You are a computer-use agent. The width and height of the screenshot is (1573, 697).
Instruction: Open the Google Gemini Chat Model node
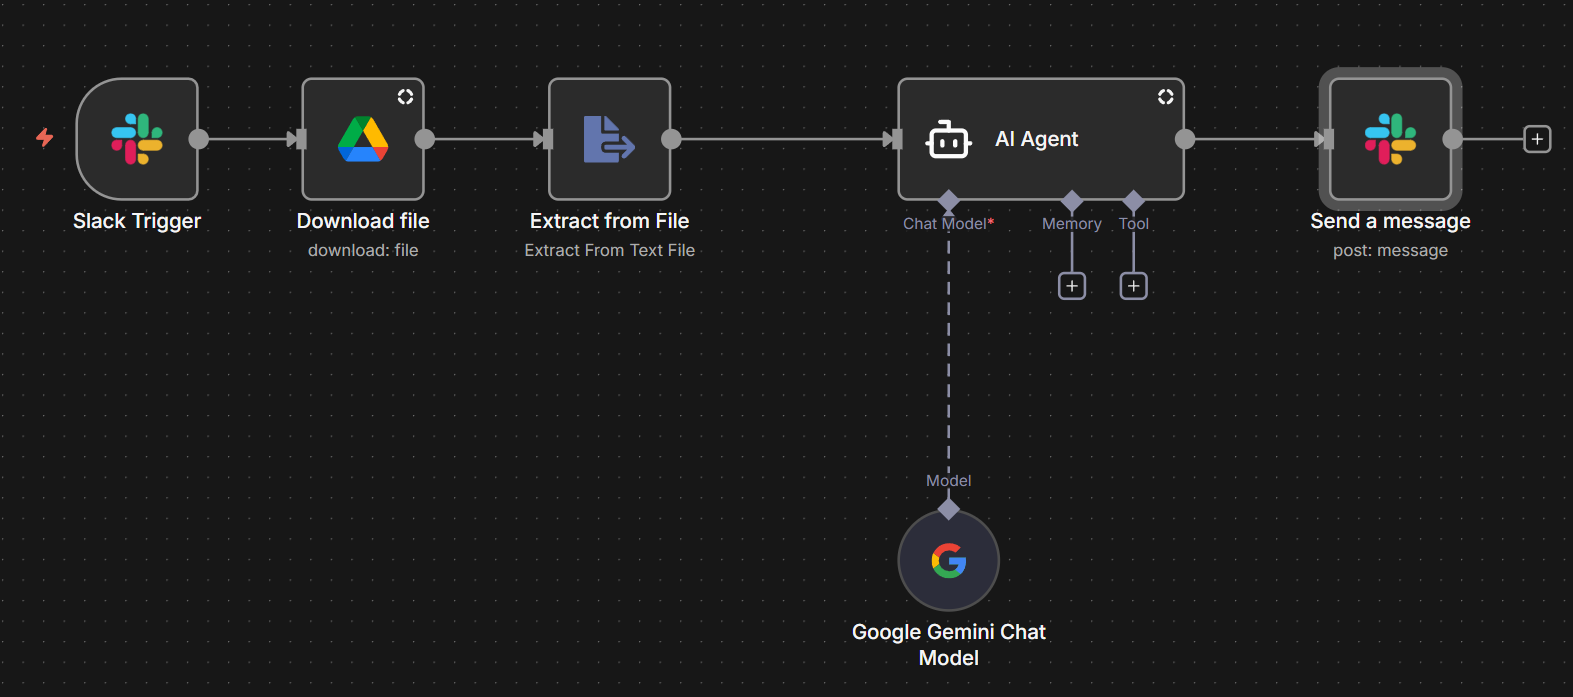coord(948,561)
